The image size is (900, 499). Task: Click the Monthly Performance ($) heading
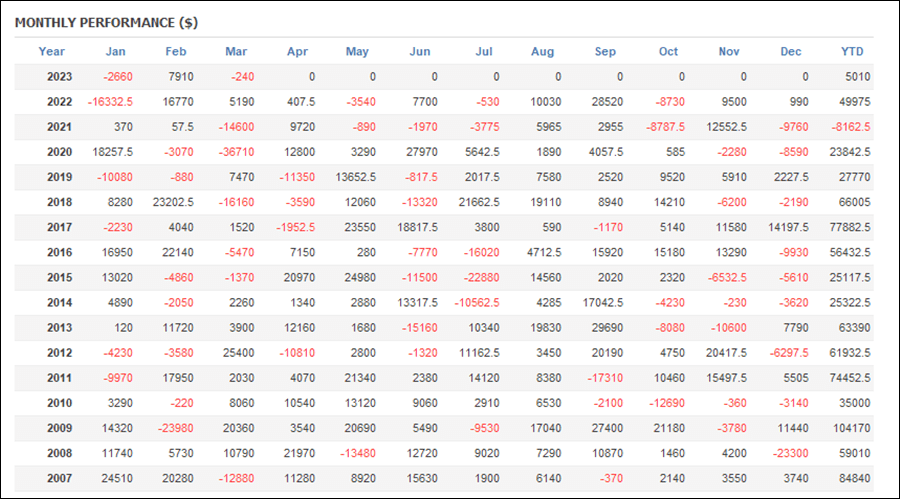[106, 23]
